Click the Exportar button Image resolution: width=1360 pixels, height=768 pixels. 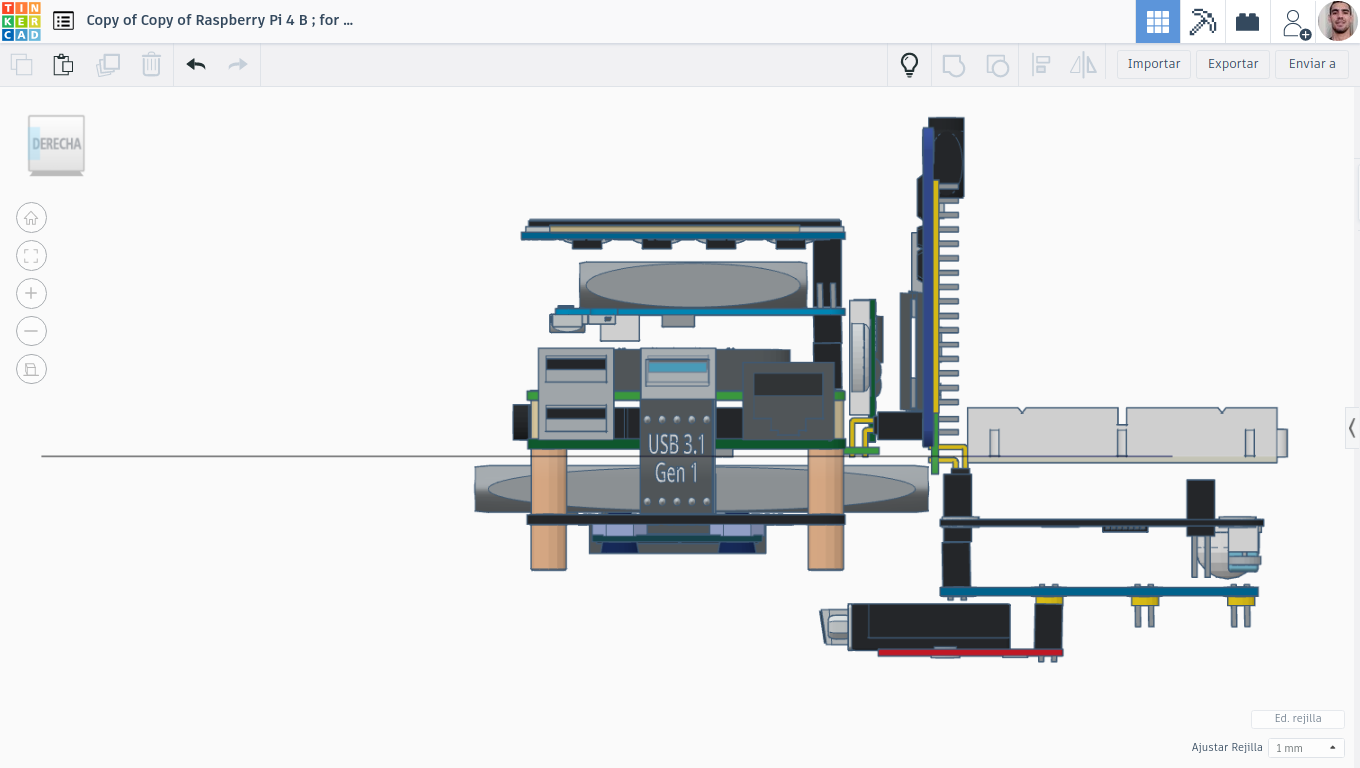[x=1233, y=64]
